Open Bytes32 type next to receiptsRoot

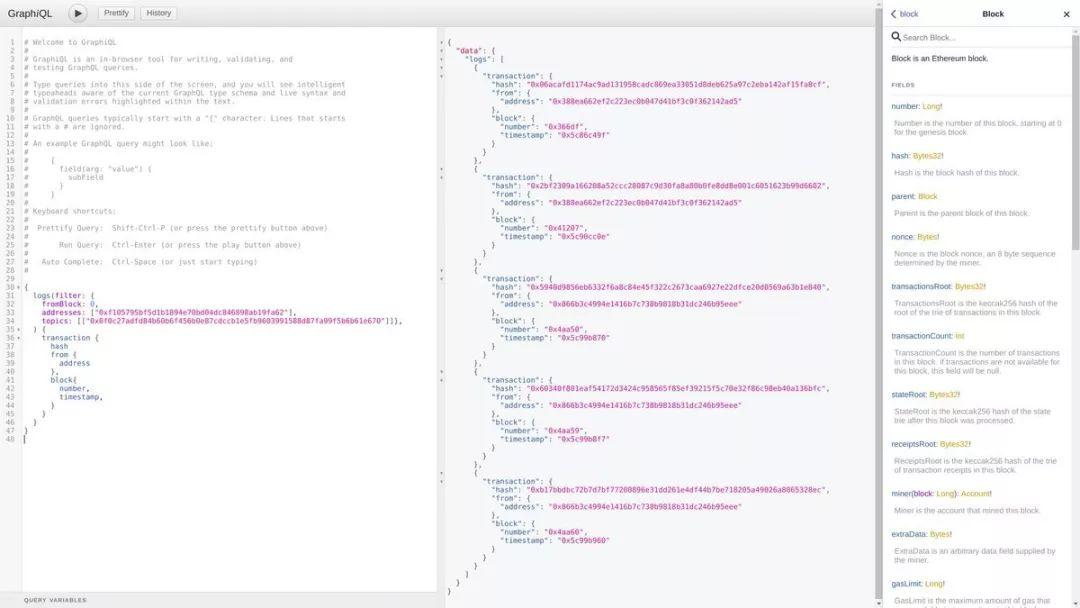pyautogui.click(x=954, y=444)
